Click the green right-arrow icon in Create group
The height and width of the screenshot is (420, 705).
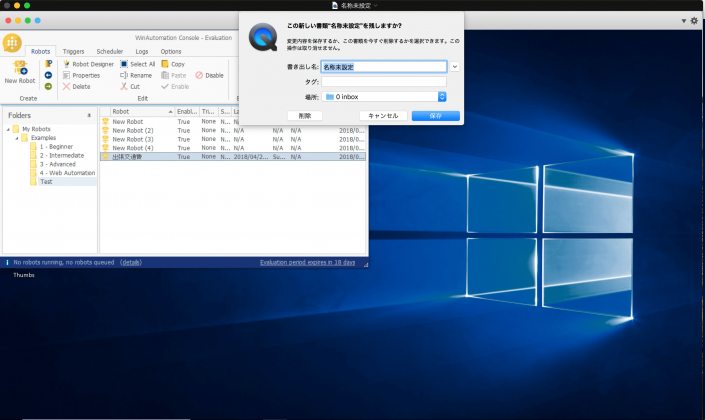point(49,86)
